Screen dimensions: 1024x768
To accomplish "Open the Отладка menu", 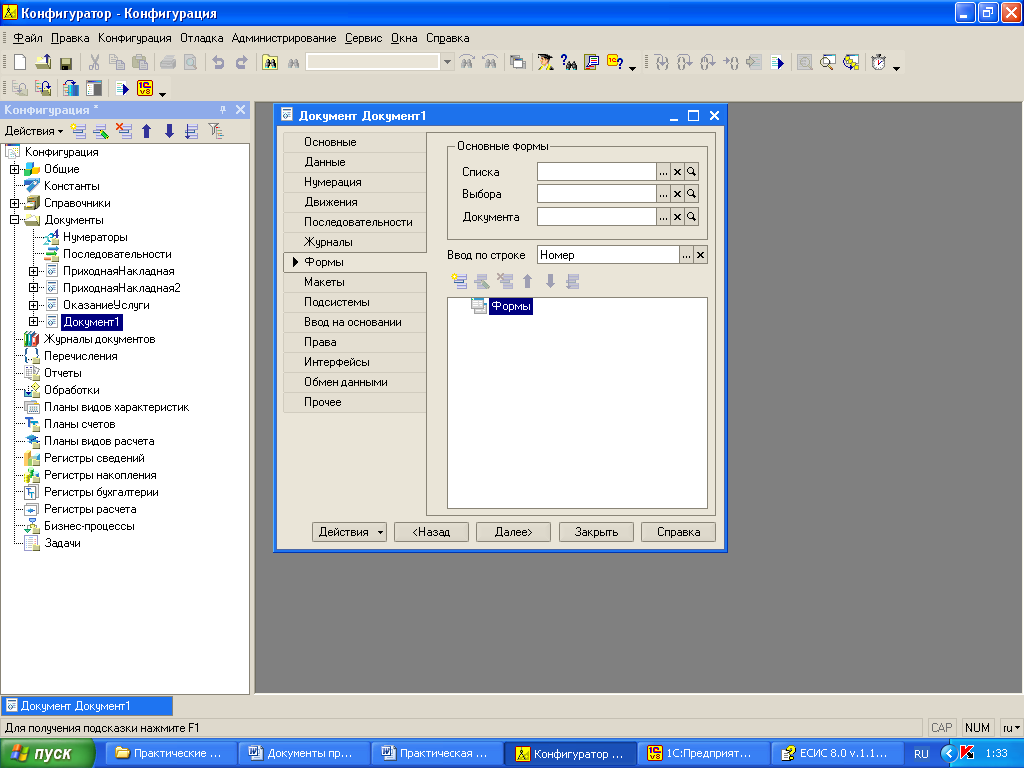I will pos(201,38).
